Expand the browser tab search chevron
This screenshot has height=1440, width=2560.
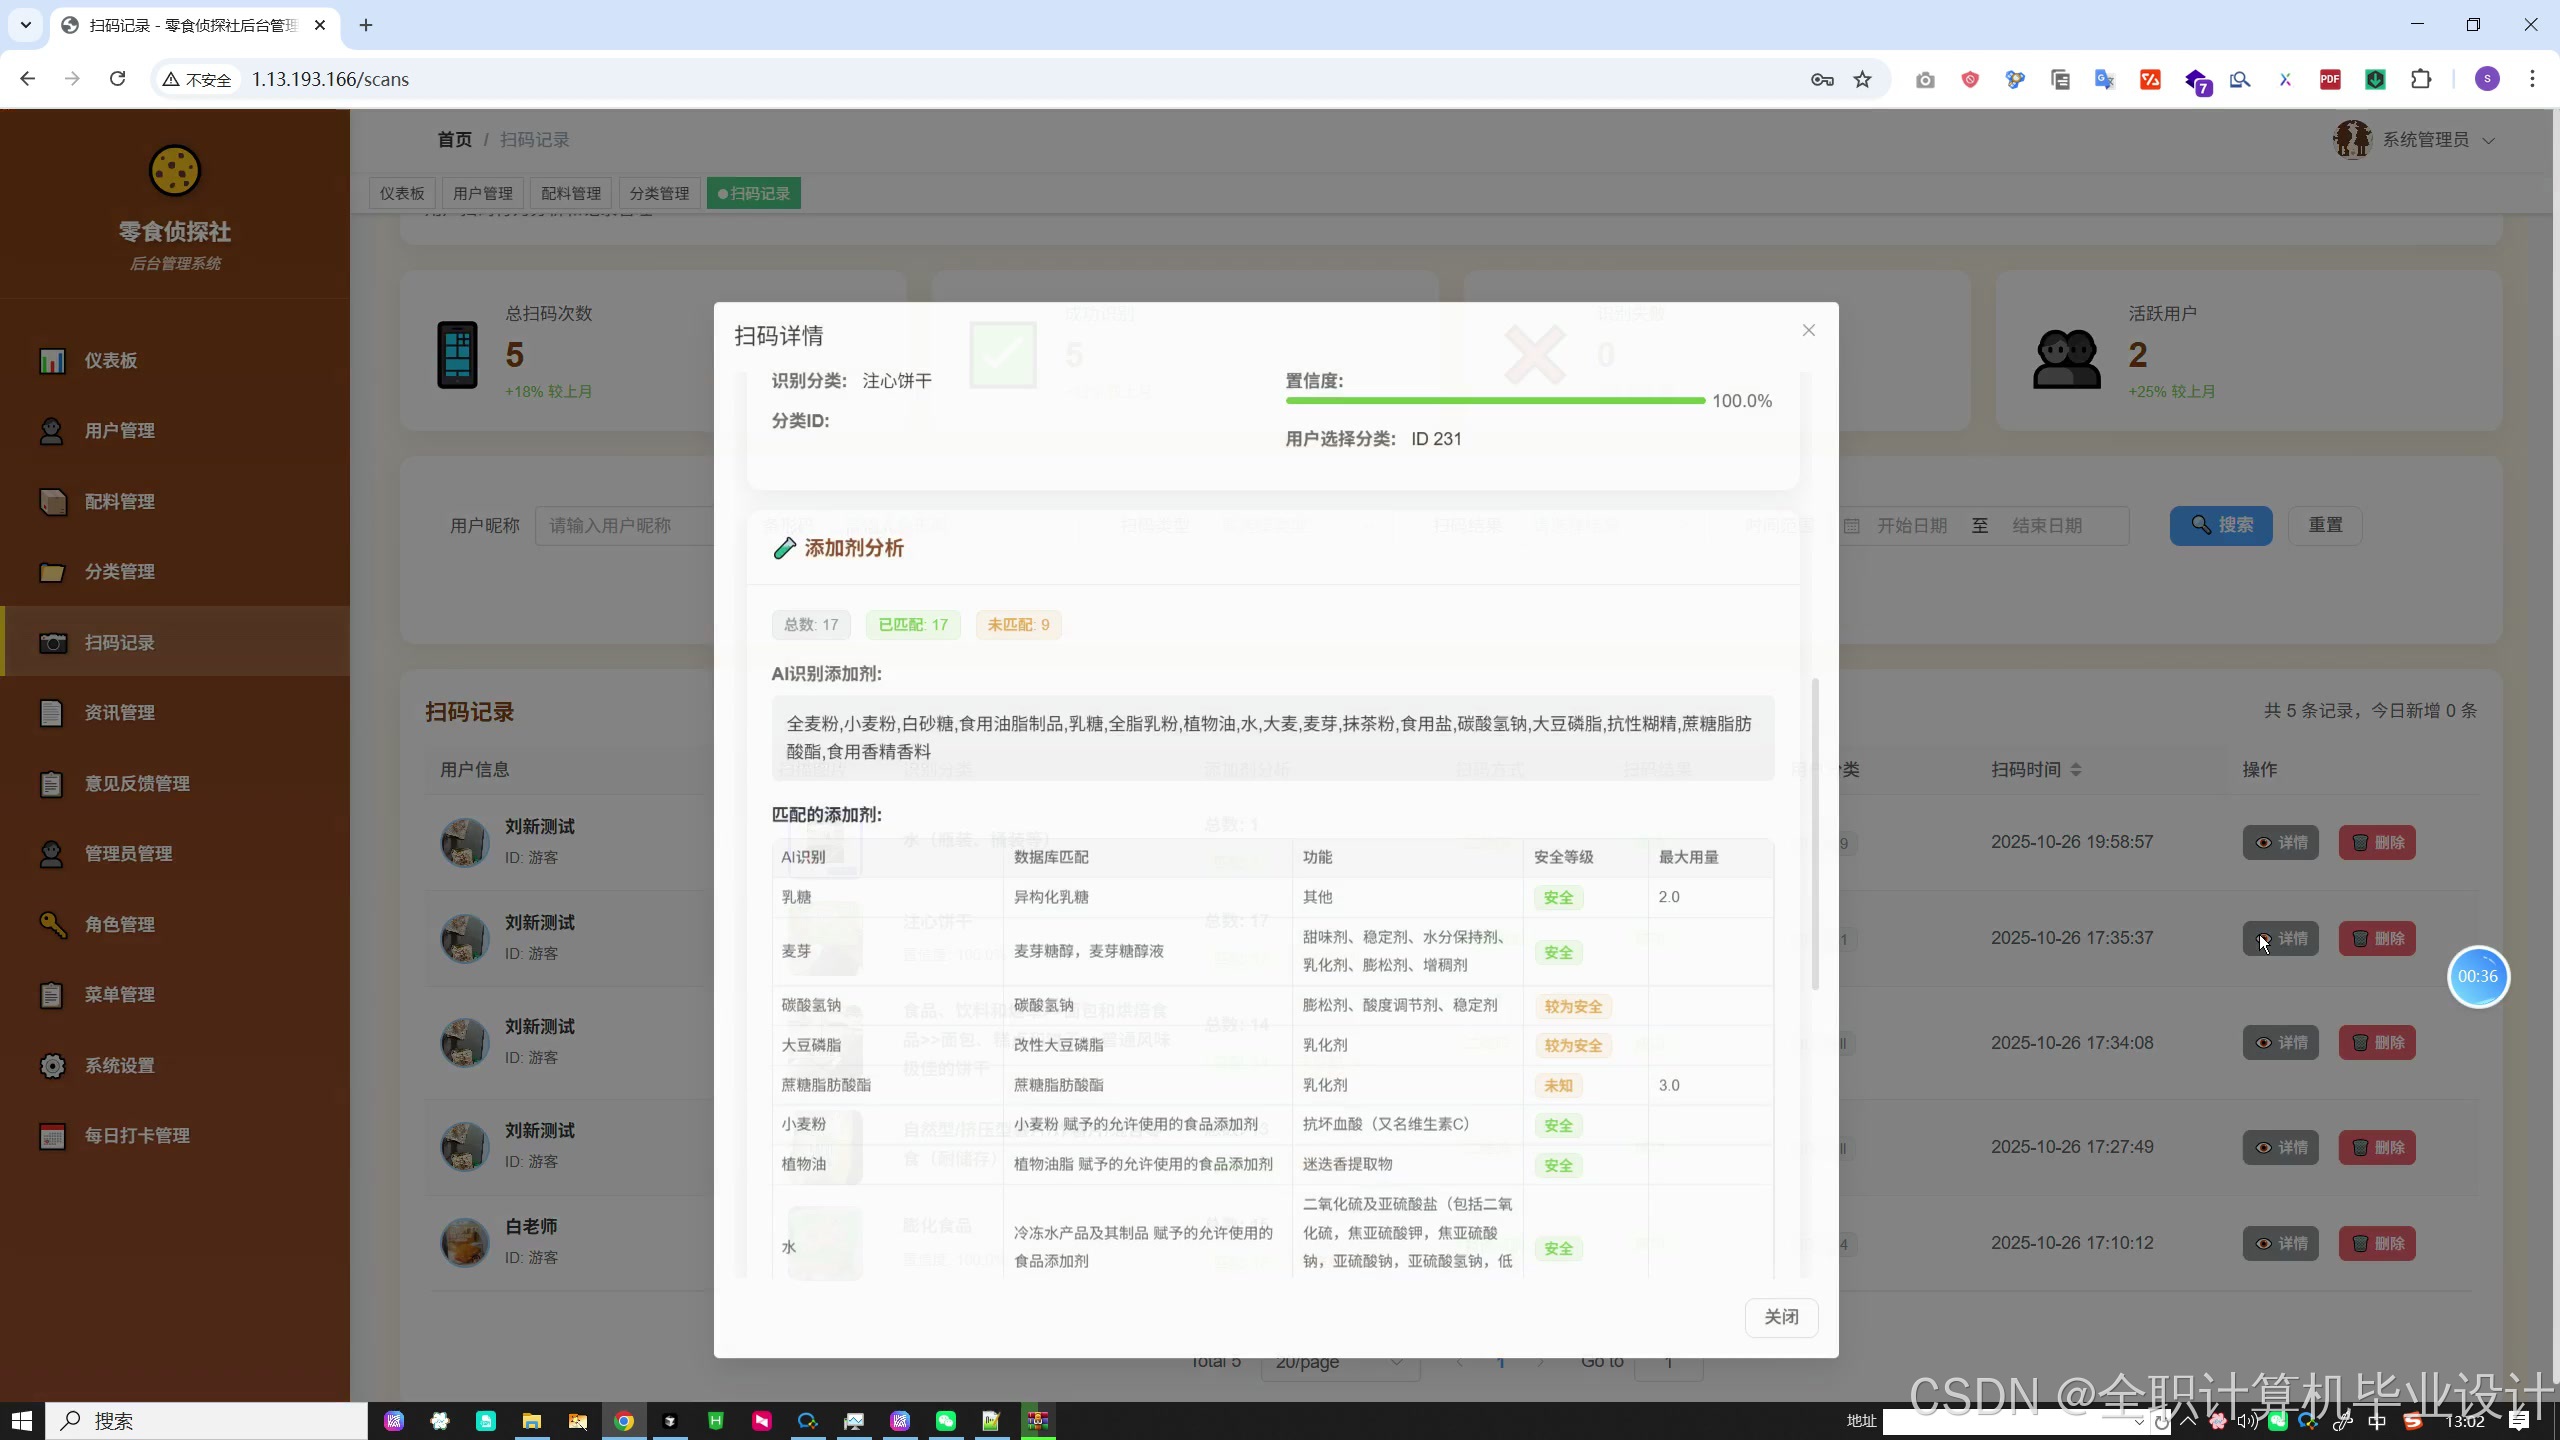[26, 25]
